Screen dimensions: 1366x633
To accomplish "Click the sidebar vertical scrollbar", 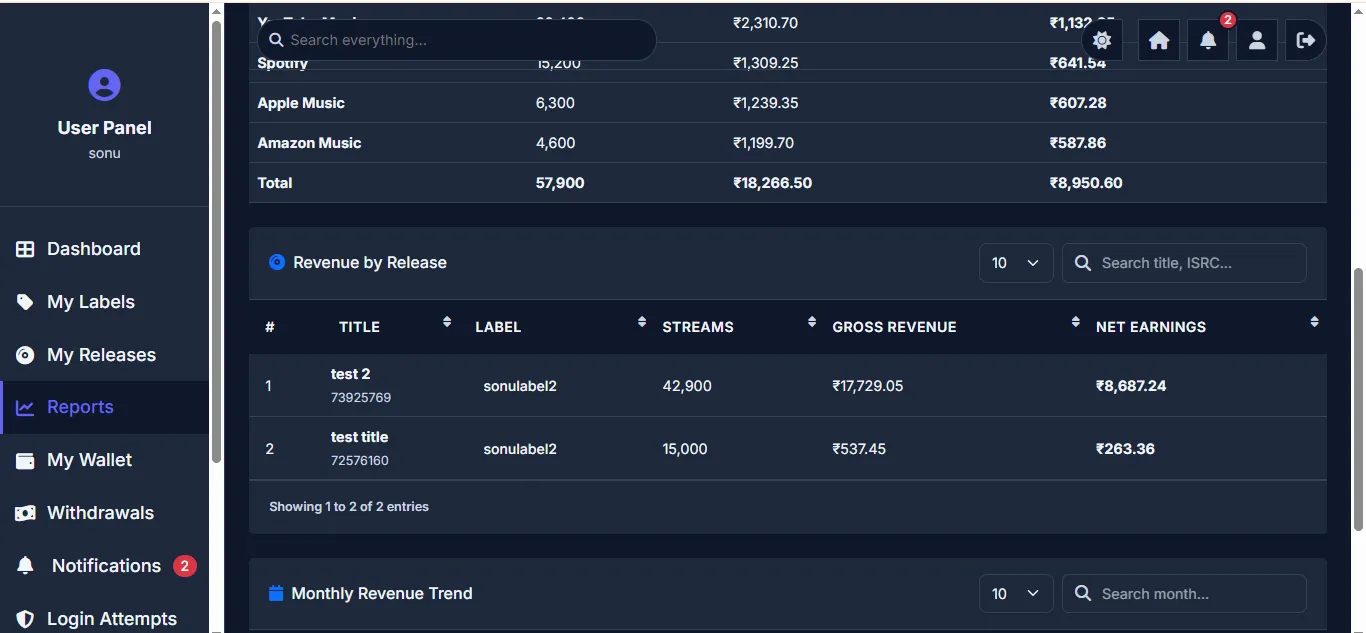I will [x=217, y=240].
